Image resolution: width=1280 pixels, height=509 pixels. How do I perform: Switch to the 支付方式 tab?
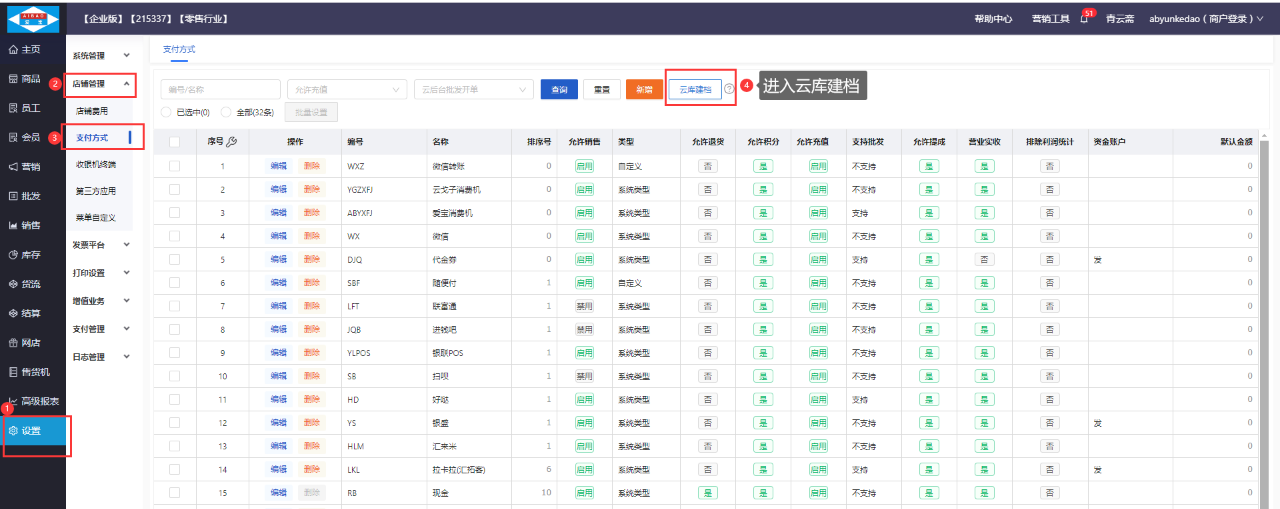pyautogui.click(x=179, y=49)
